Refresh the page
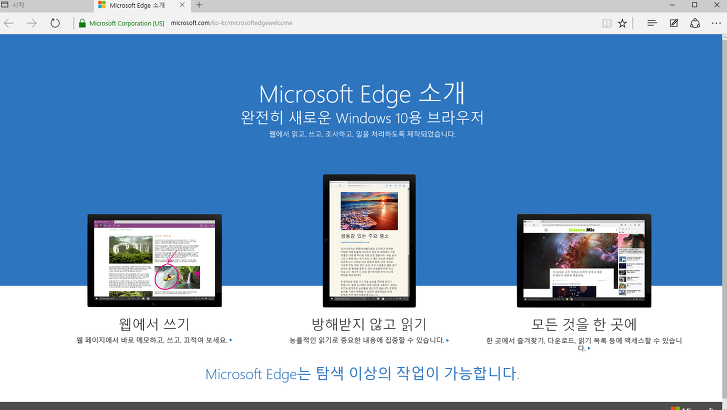The width and height of the screenshot is (727, 410). coord(55,23)
